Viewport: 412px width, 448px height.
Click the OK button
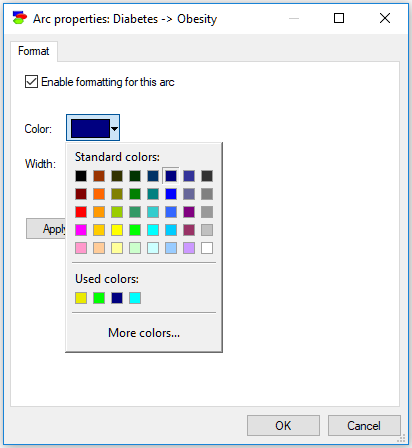(x=283, y=425)
